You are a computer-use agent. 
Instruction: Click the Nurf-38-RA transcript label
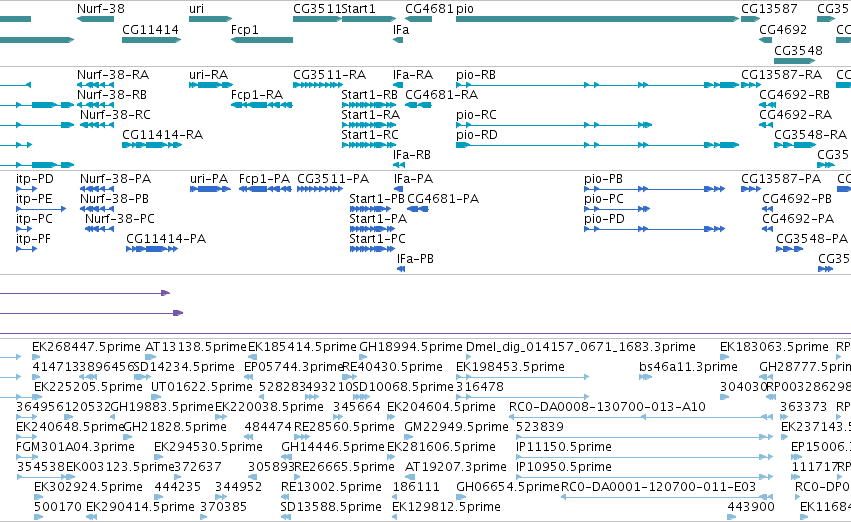click(113, 74)
